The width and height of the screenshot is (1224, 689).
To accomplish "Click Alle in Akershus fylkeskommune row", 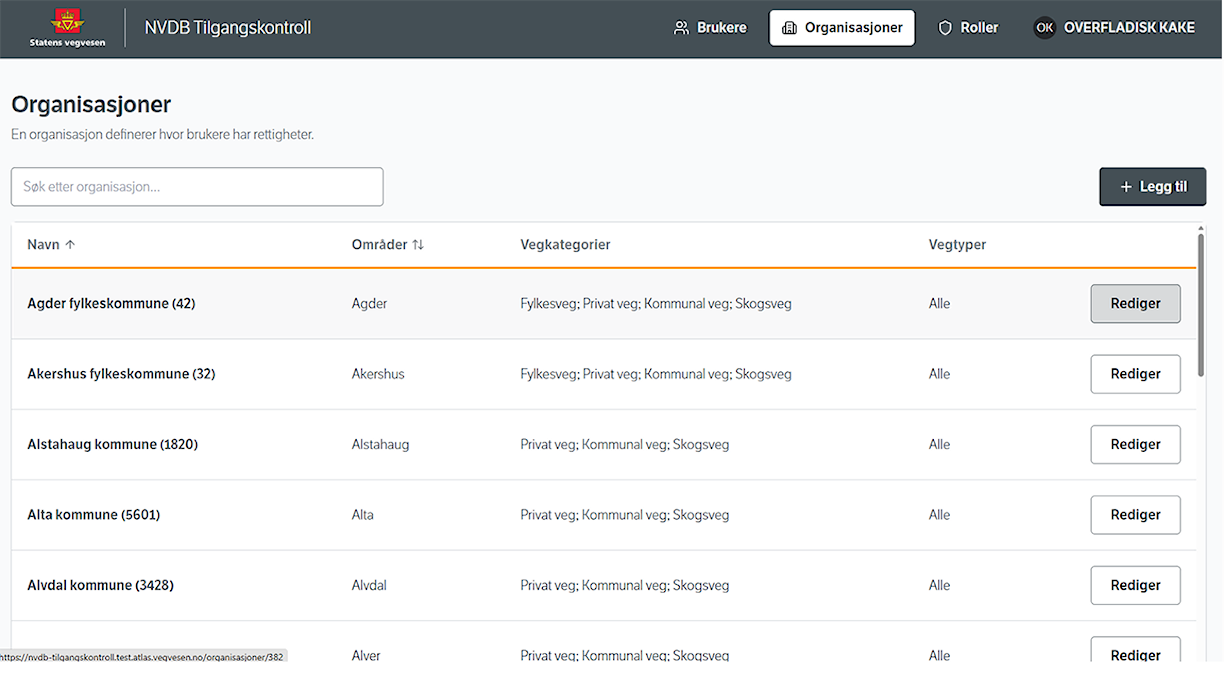I will 939,374.
